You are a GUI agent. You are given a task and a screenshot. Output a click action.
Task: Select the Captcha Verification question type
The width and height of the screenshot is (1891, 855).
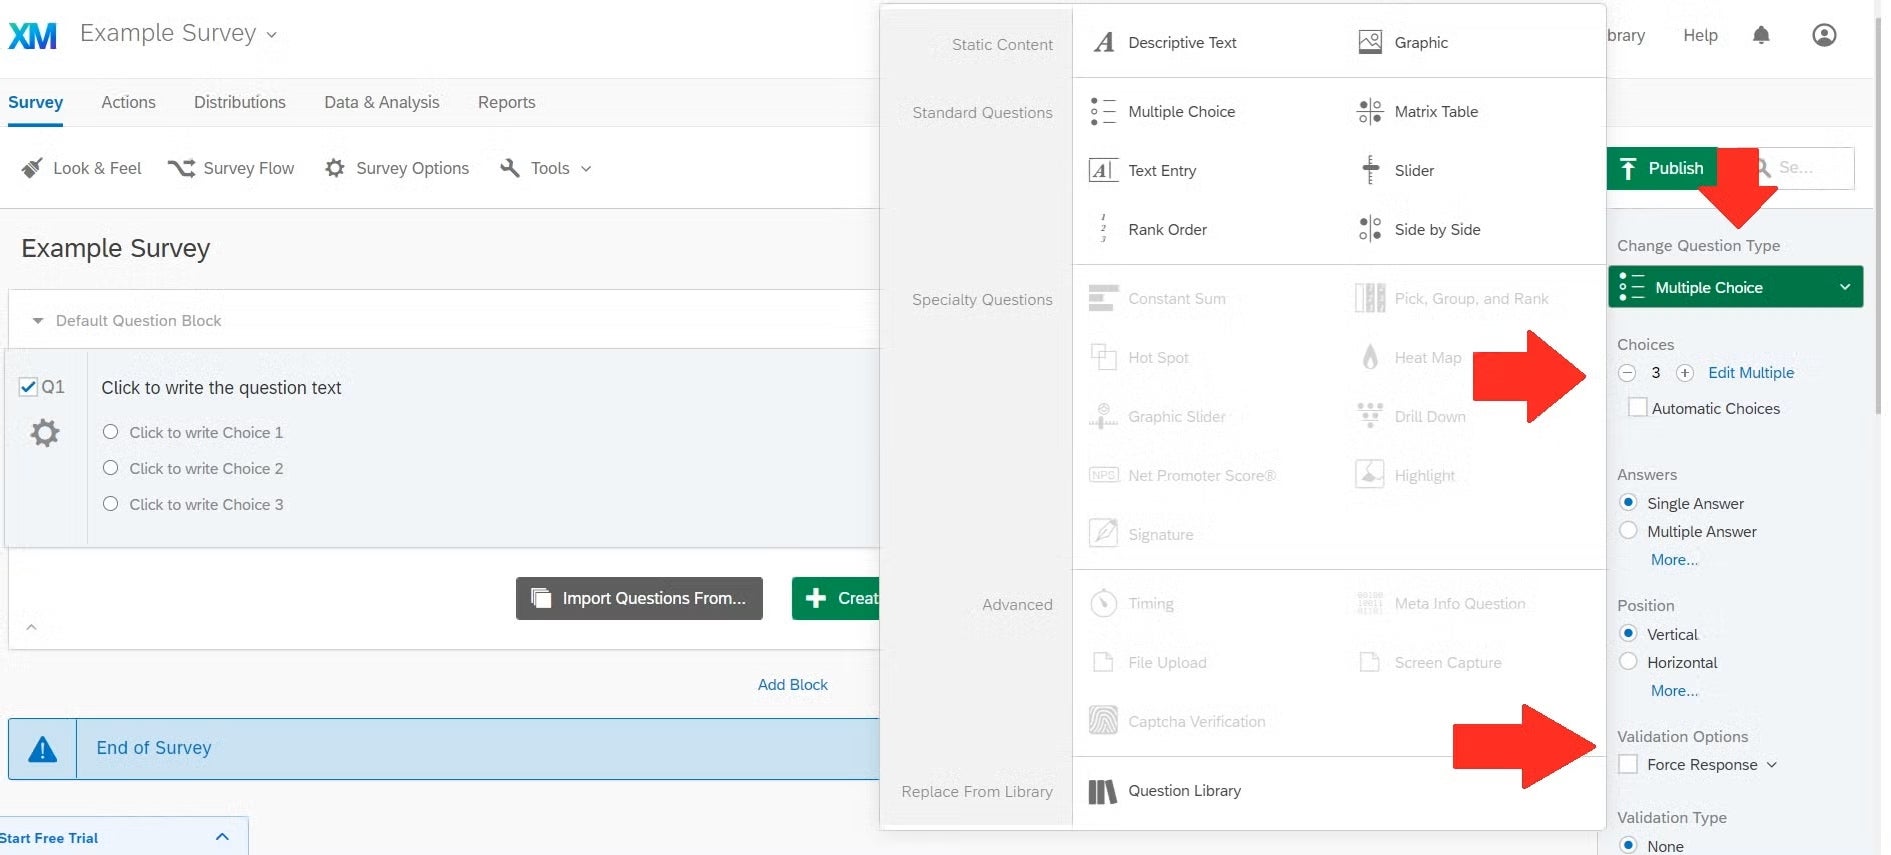[x=1178, y=721]
